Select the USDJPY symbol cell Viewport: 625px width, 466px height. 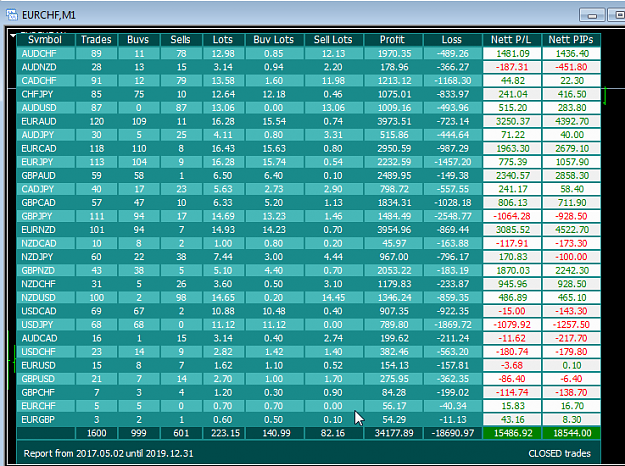(x=45, y=324)
